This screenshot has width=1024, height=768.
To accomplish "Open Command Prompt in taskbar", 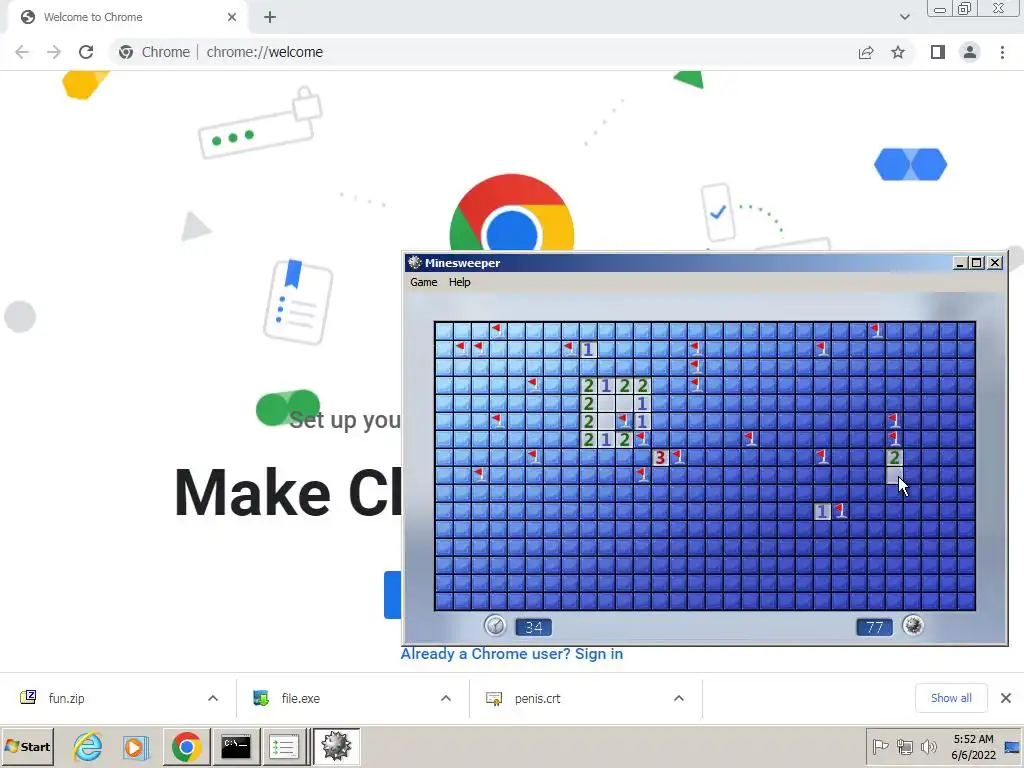I will point(236,746).
